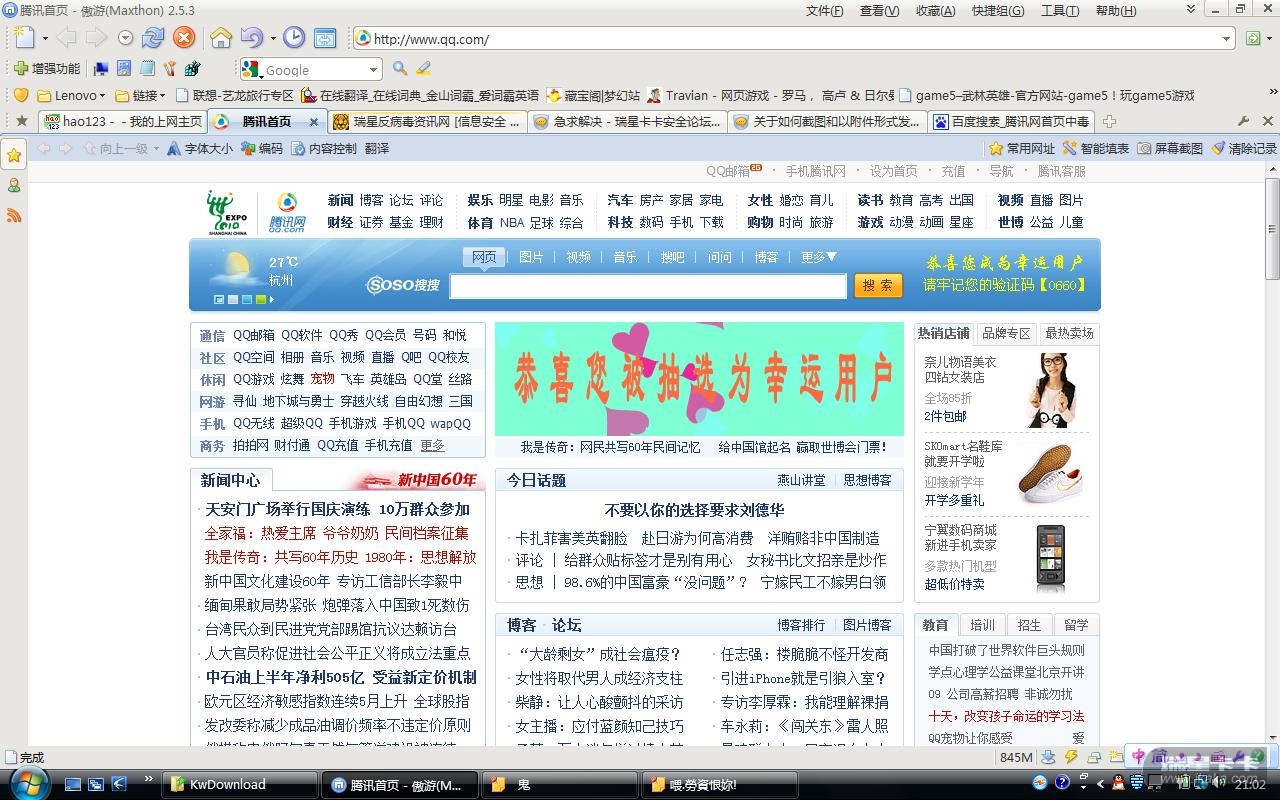
Task: Click the contacts person sidebar icon
Action: click(x=14, y=185)
